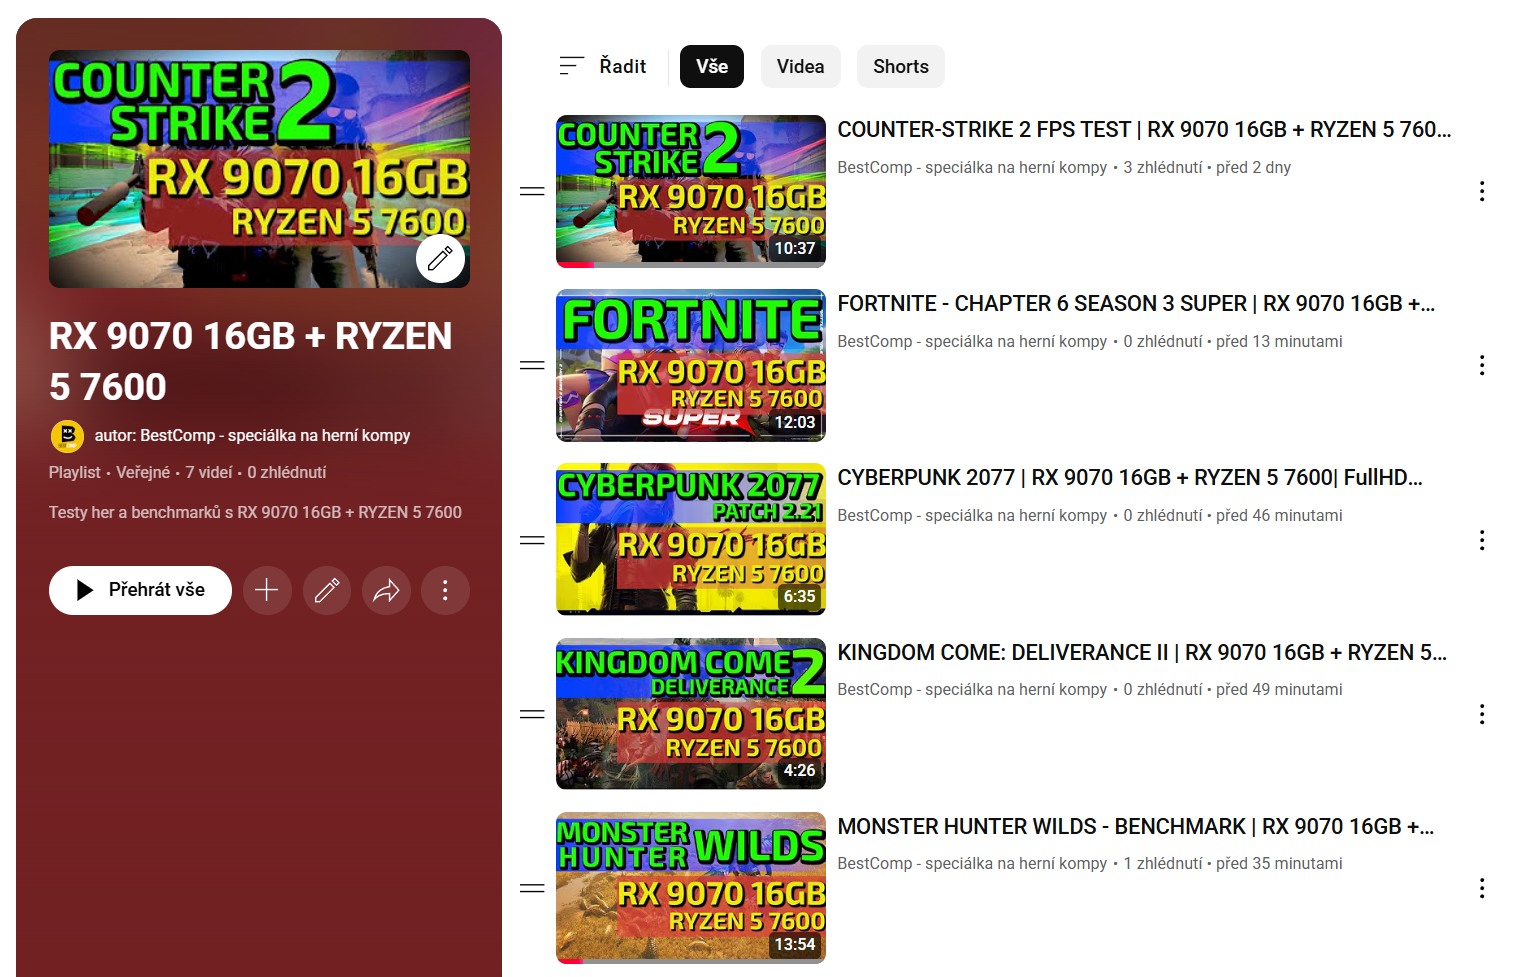Click 'před 13 minutami' timestamp
1533x977 pixels.
pyautogui.click(x=1279, y=341)
